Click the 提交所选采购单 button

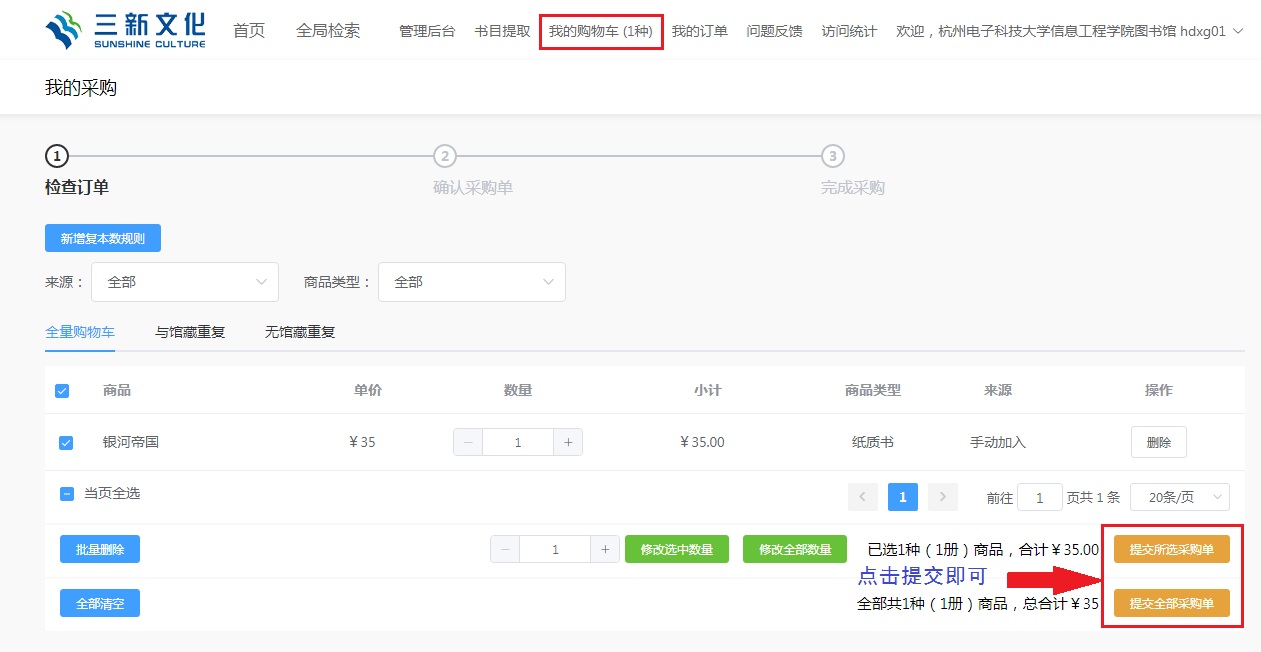1171,549
